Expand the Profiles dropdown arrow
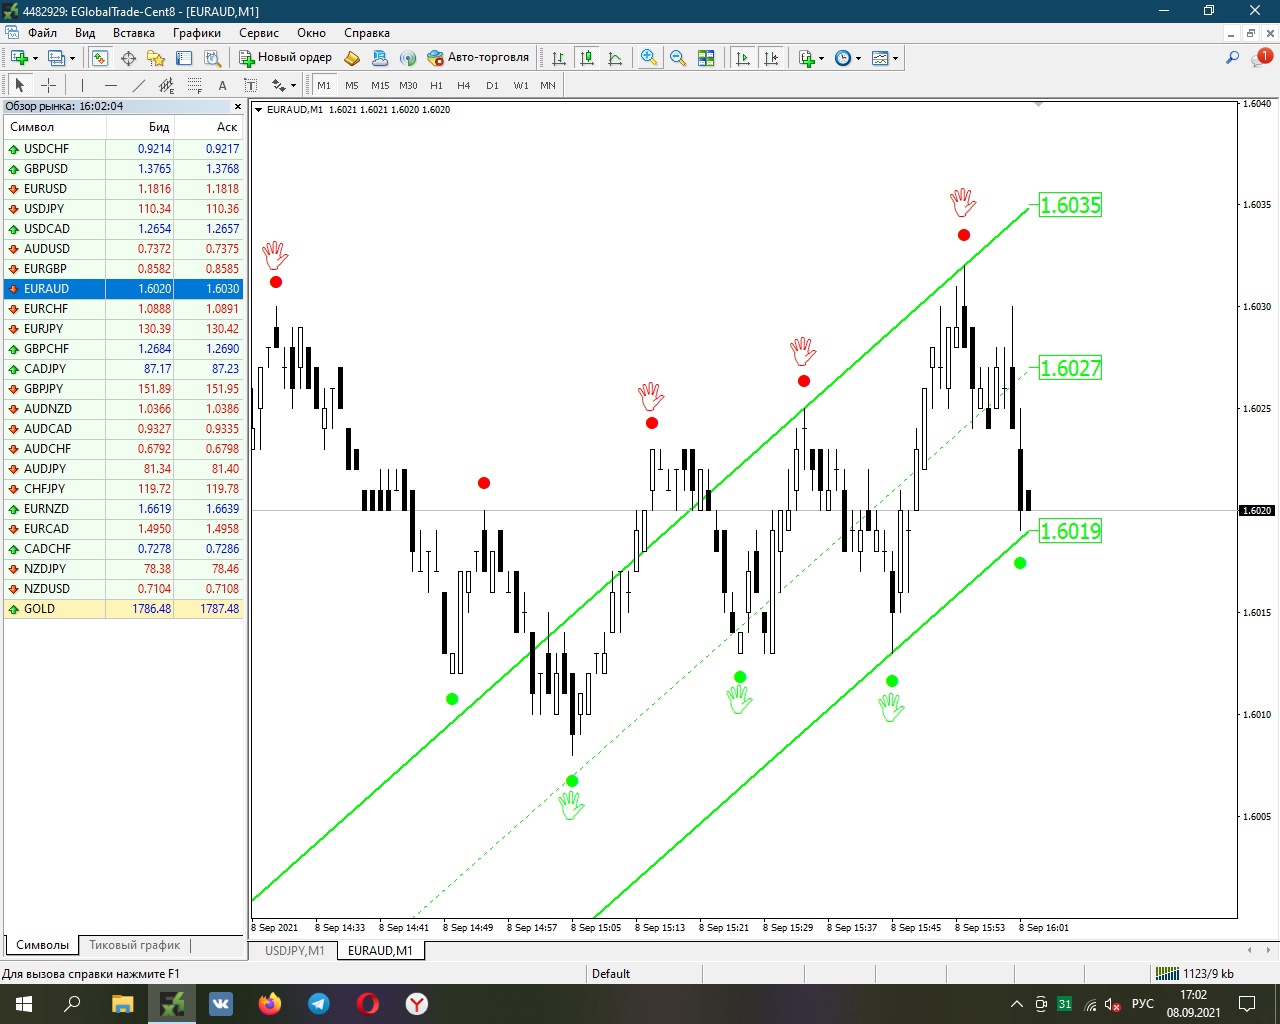 [x=72, y=58]
